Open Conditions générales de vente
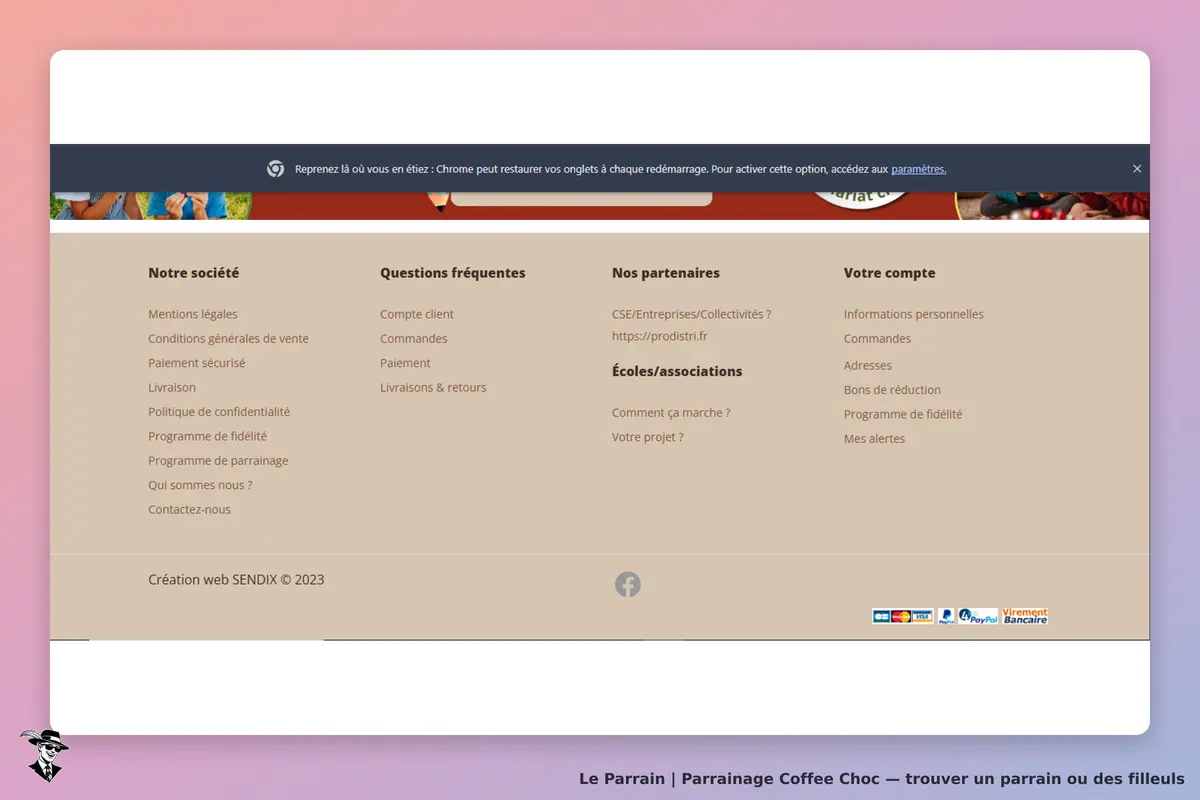Screen dimensions: 1200x800 (228, 339)
